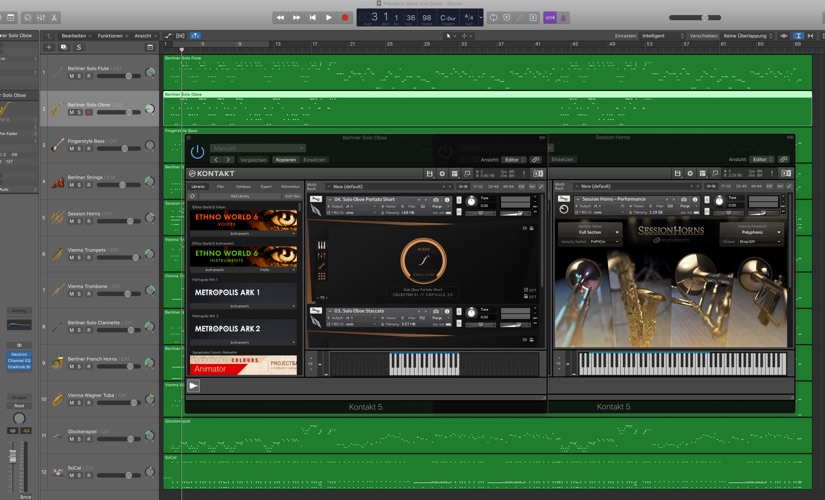
Task: Click info icon for Session Horns - Performance
Action: [x=695, y=199]
